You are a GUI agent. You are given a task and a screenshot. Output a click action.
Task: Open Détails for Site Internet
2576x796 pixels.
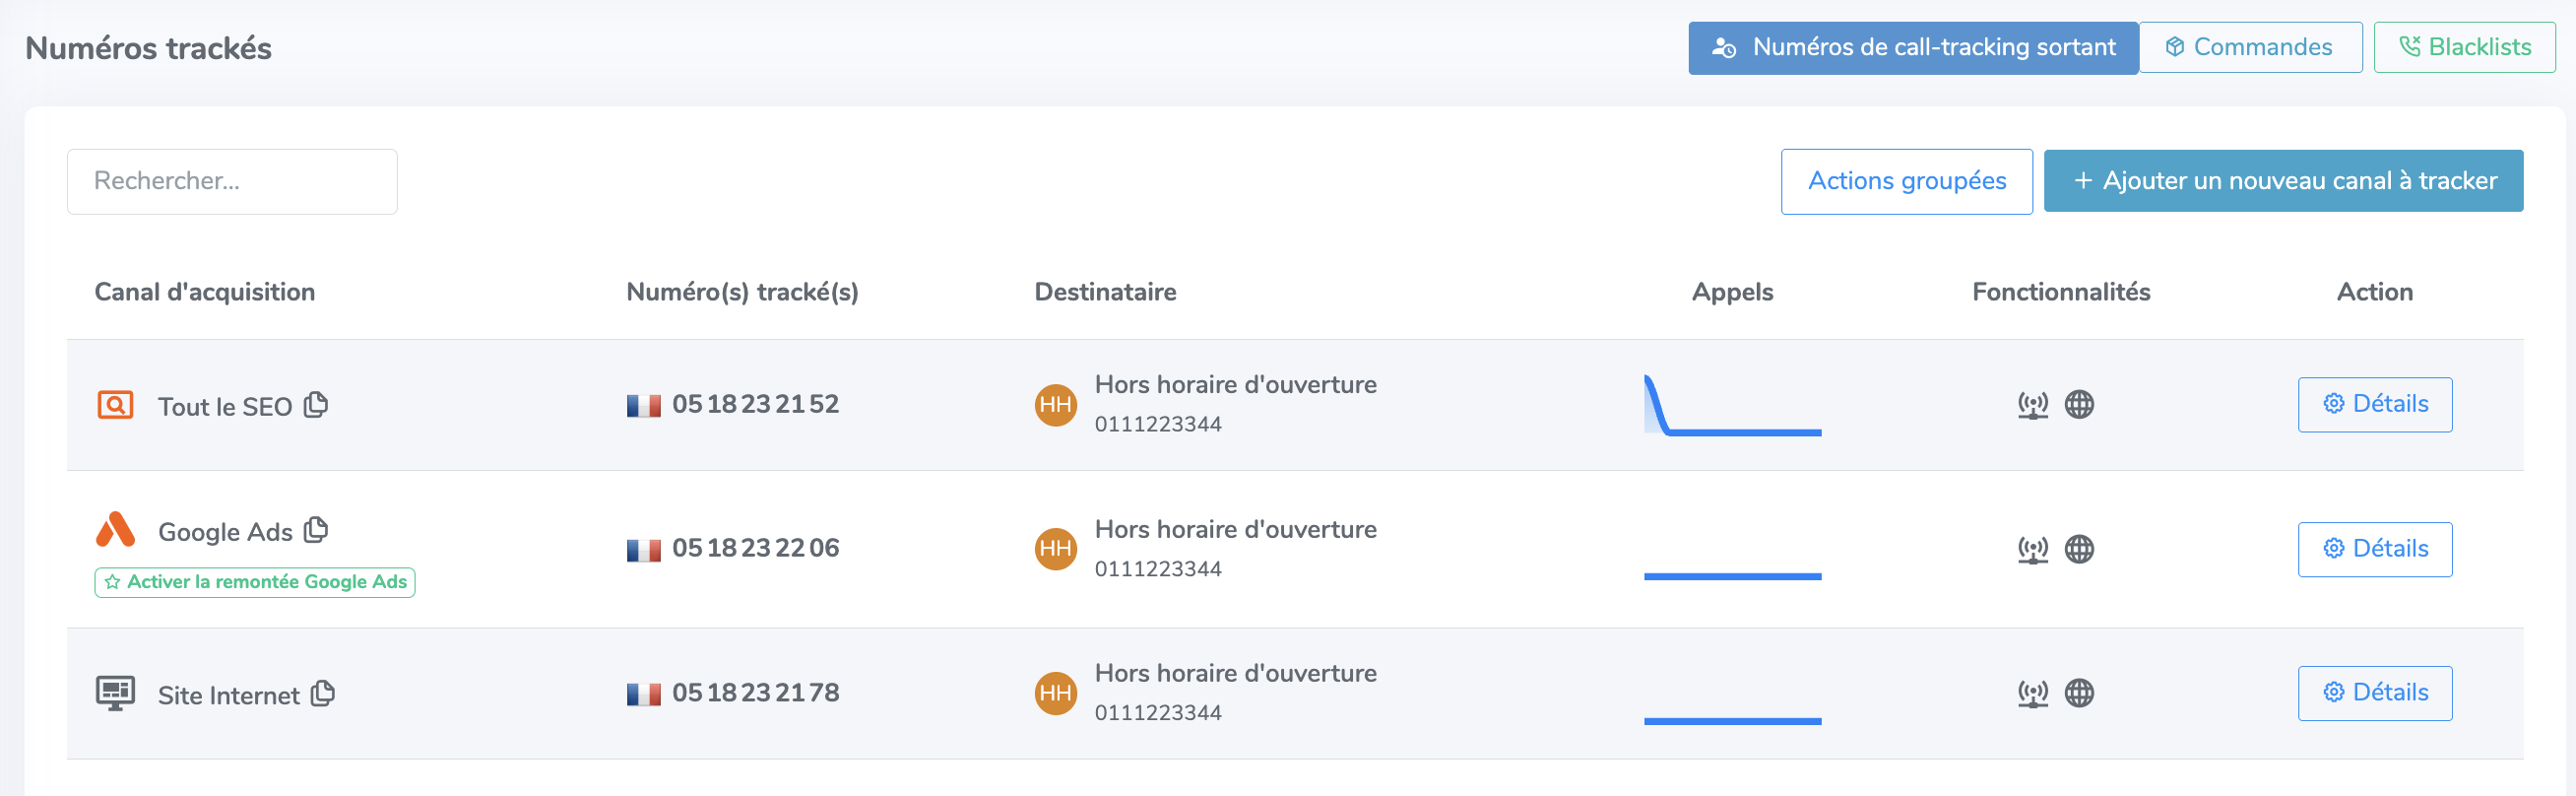tap(2374, 693)
